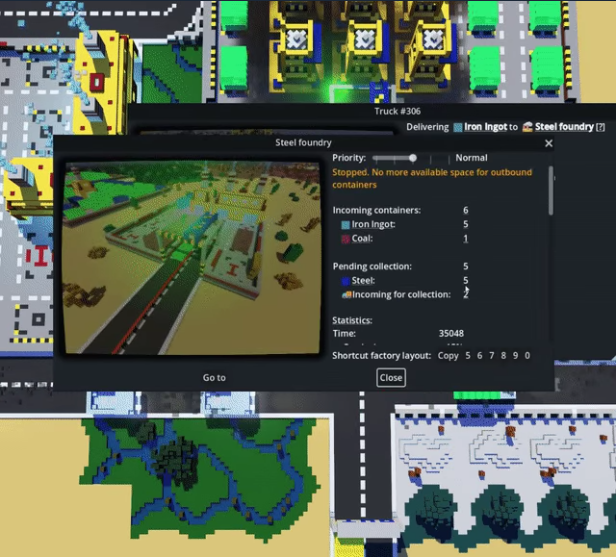Select factory layout shortcut slot 7
The image size is (616, 557).
[492, 356]
